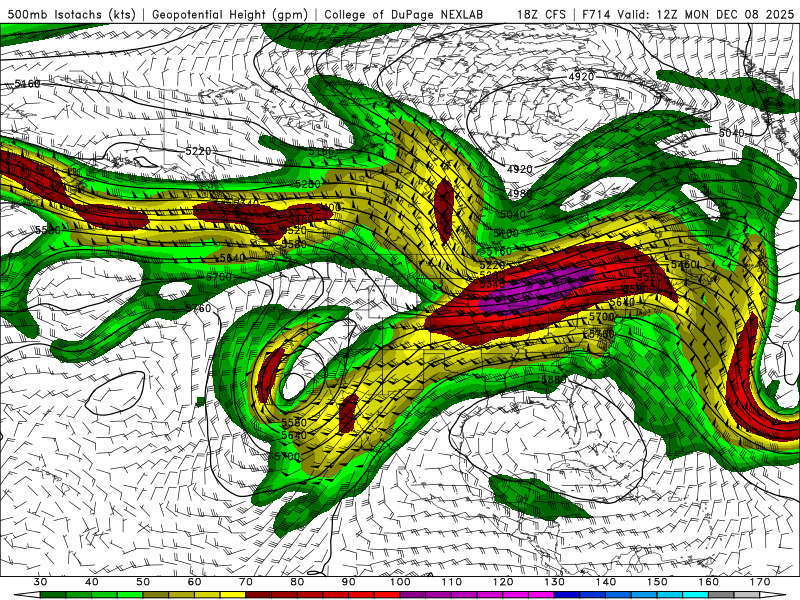Click the 'F714 Valid: 12Z MON DEC 08 2025' text
800x600 pixels.
click(688, 14)
